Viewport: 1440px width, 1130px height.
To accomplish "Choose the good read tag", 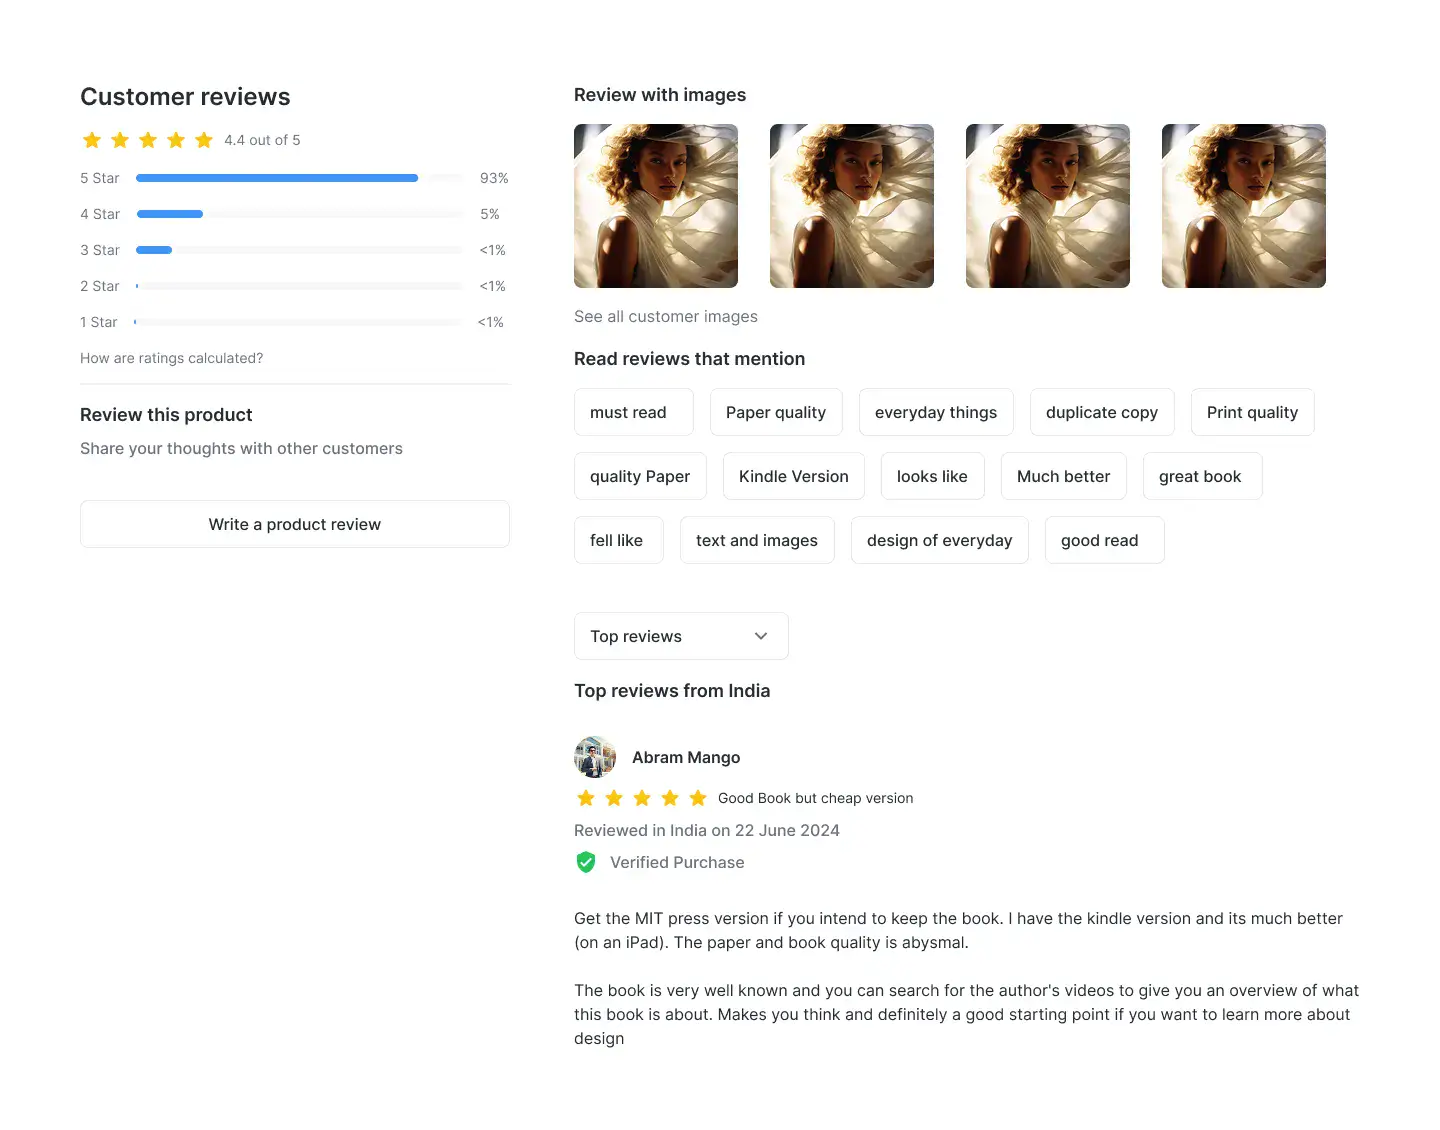I will click(x=1105, y=540).
